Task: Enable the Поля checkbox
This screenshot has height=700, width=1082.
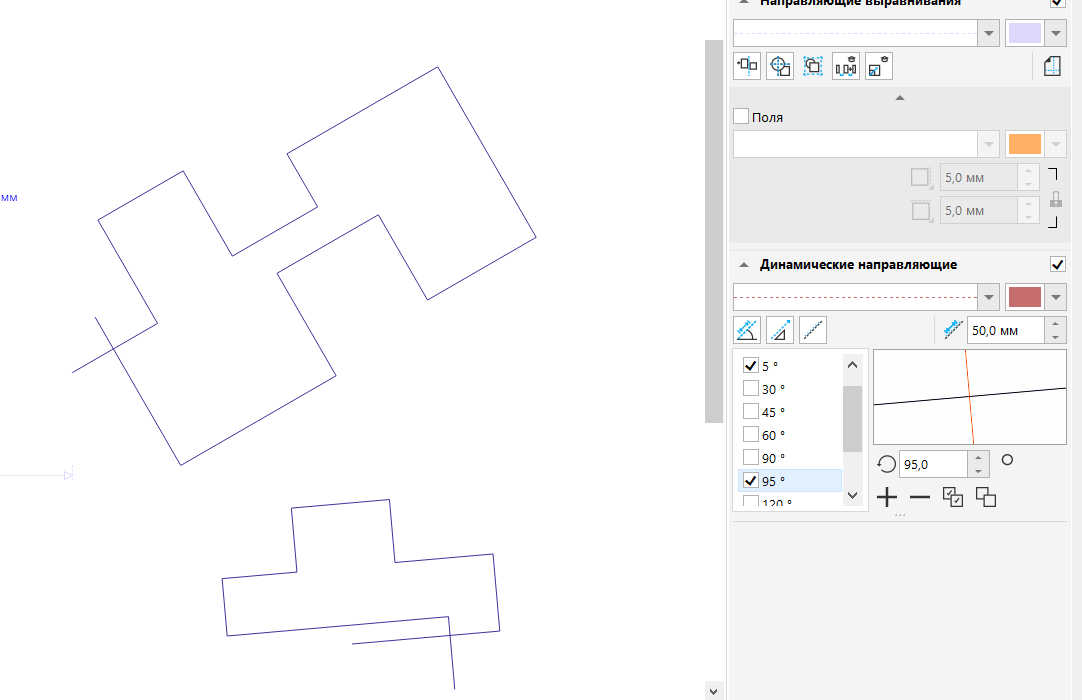Action: point(741,116)
